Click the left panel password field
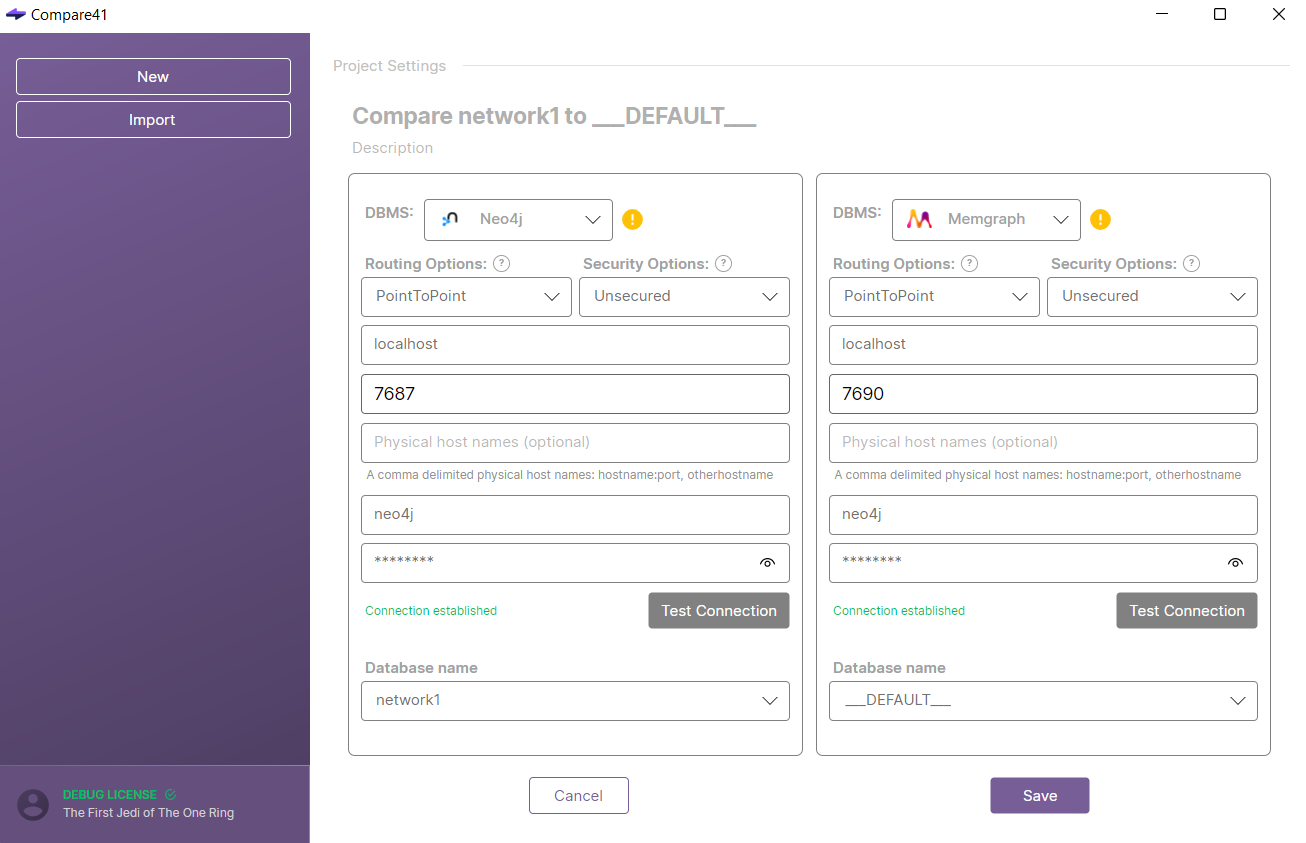Screen dimensions: 1306x843 pyautogui.click(x=575, y=563)
